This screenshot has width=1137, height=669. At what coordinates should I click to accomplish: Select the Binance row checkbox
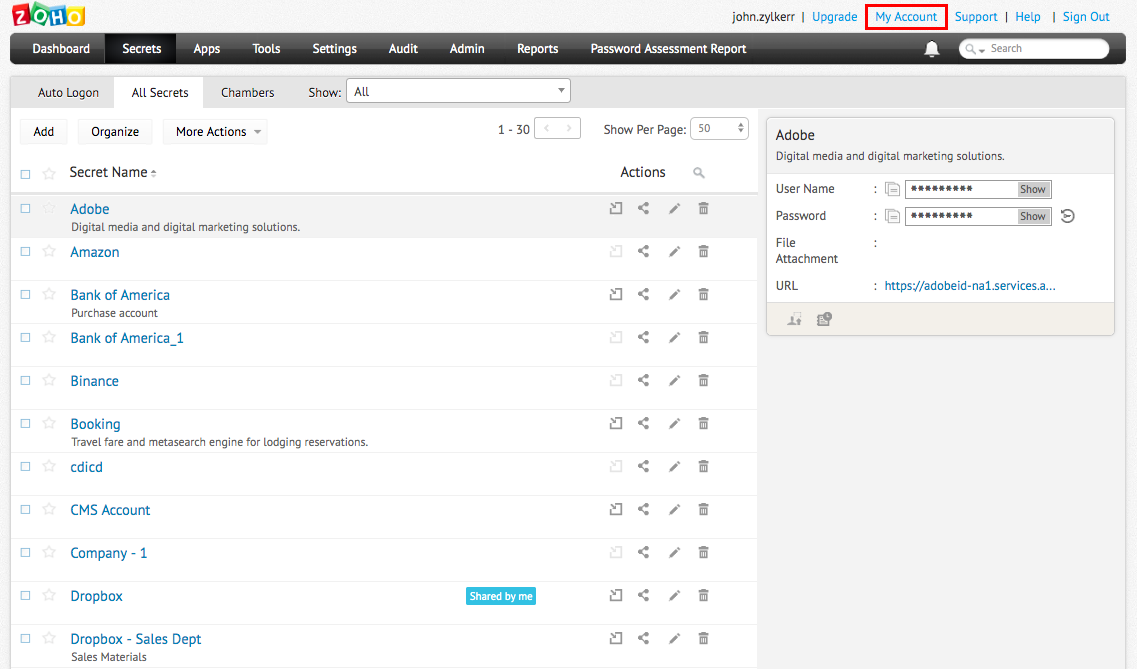pos(25,381)
